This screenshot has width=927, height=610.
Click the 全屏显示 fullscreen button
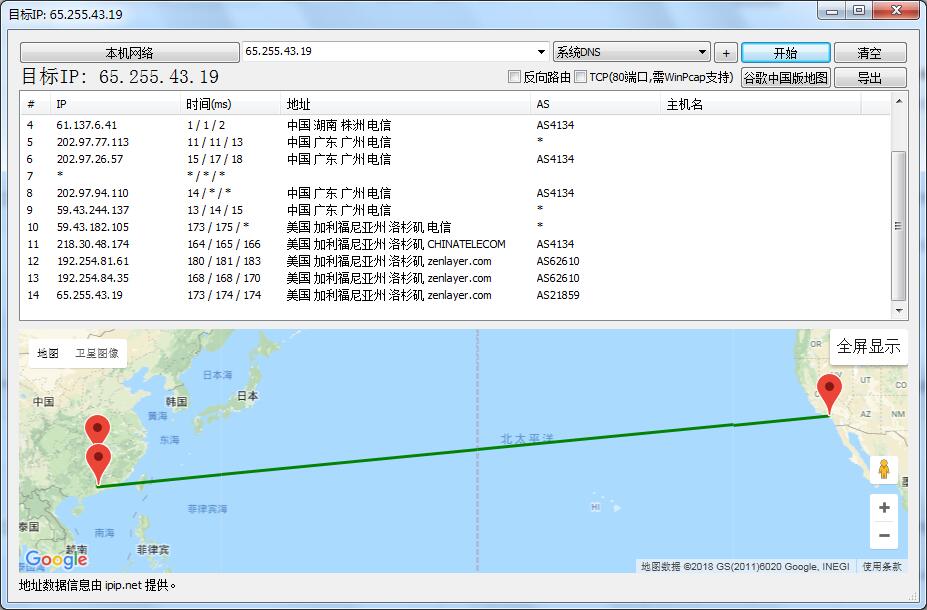coord(868,347)
